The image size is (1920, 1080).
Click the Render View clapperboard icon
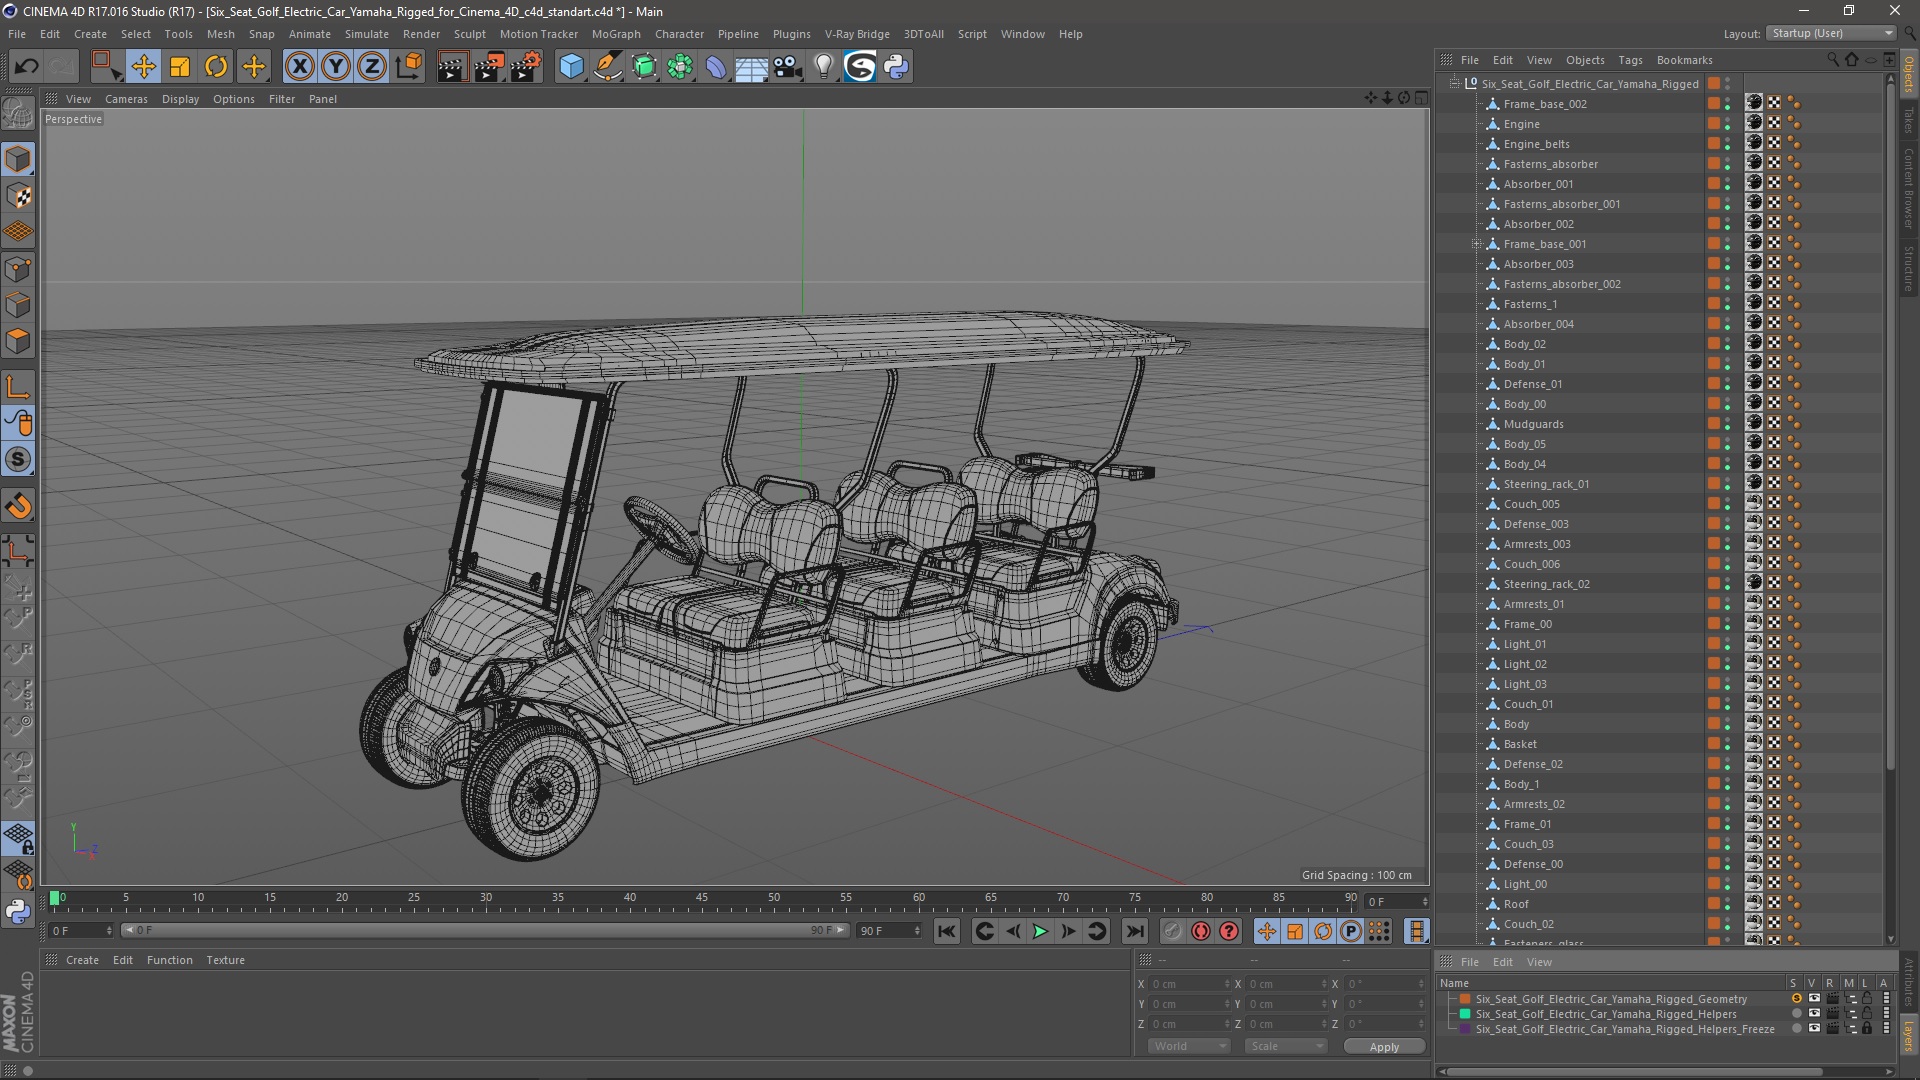coord(452,67)
